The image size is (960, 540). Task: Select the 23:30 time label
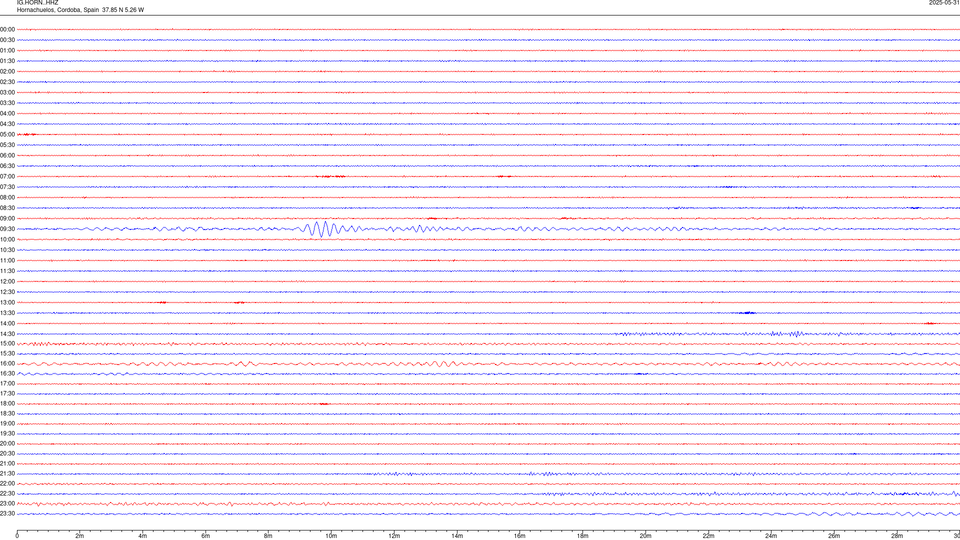(7, 514)
